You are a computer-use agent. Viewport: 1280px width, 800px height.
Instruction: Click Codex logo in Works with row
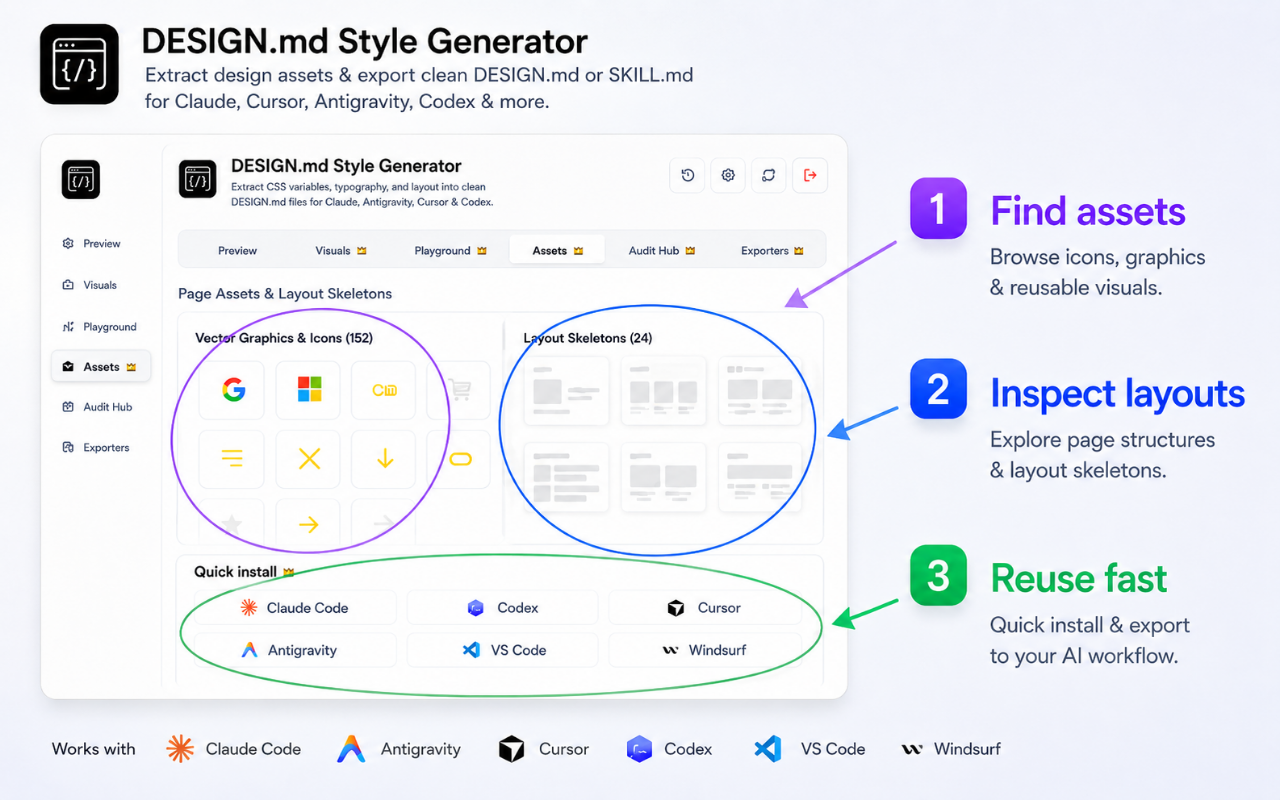pyautogui.click(x=639, y=749)
